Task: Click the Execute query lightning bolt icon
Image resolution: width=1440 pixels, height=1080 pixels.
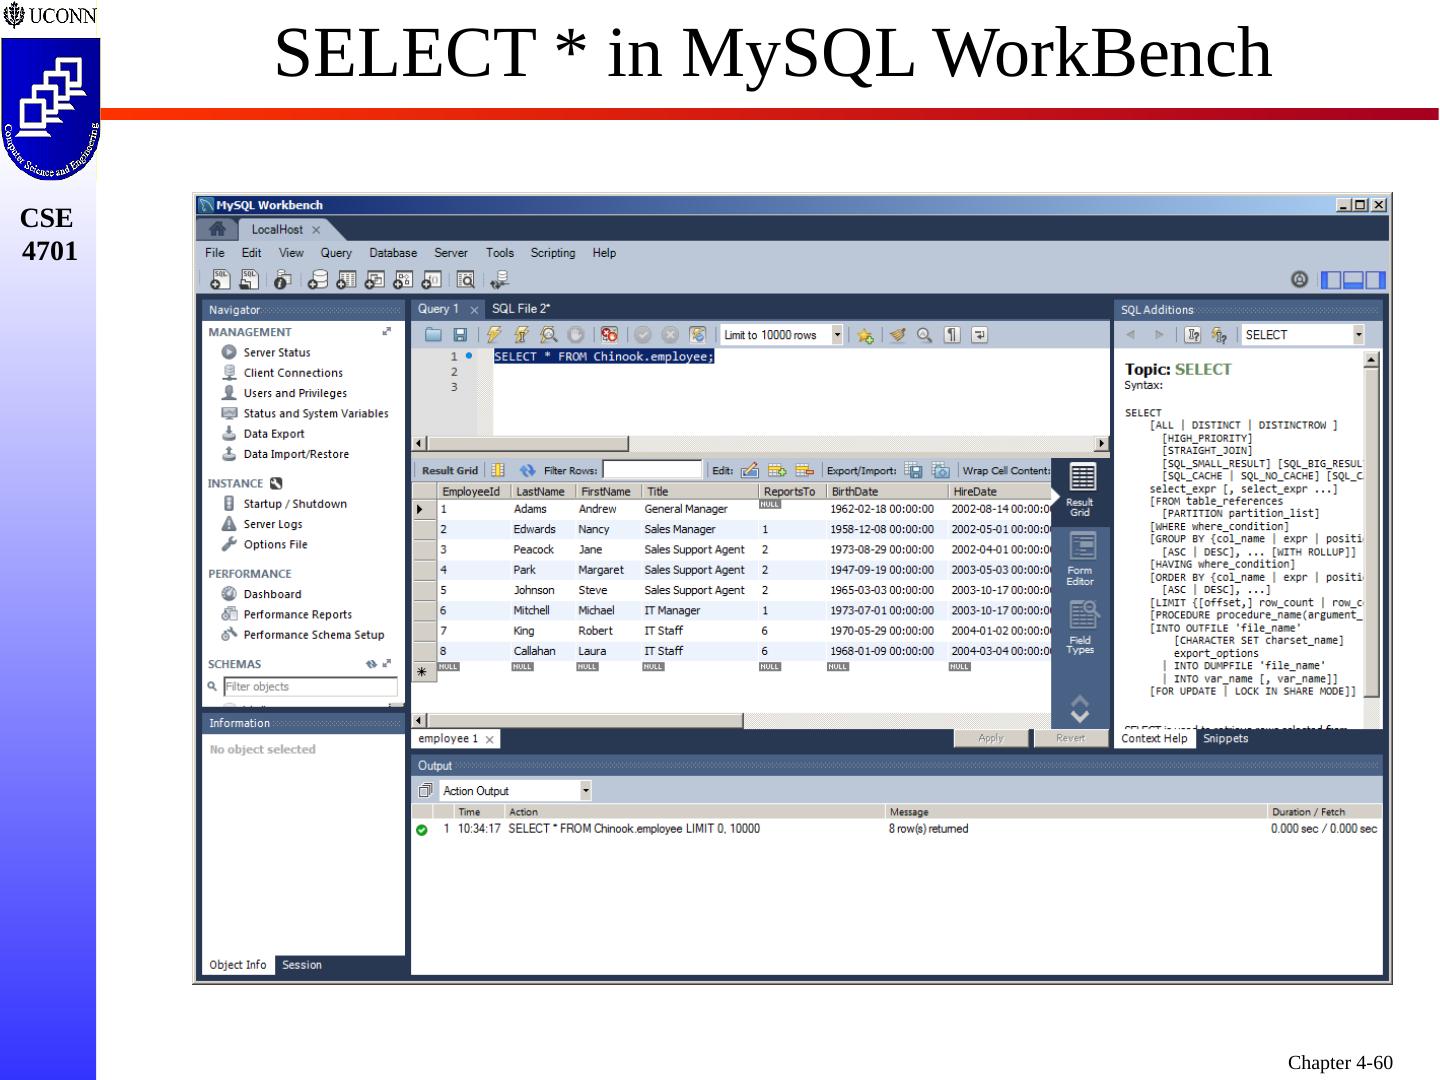Action: 494,335
